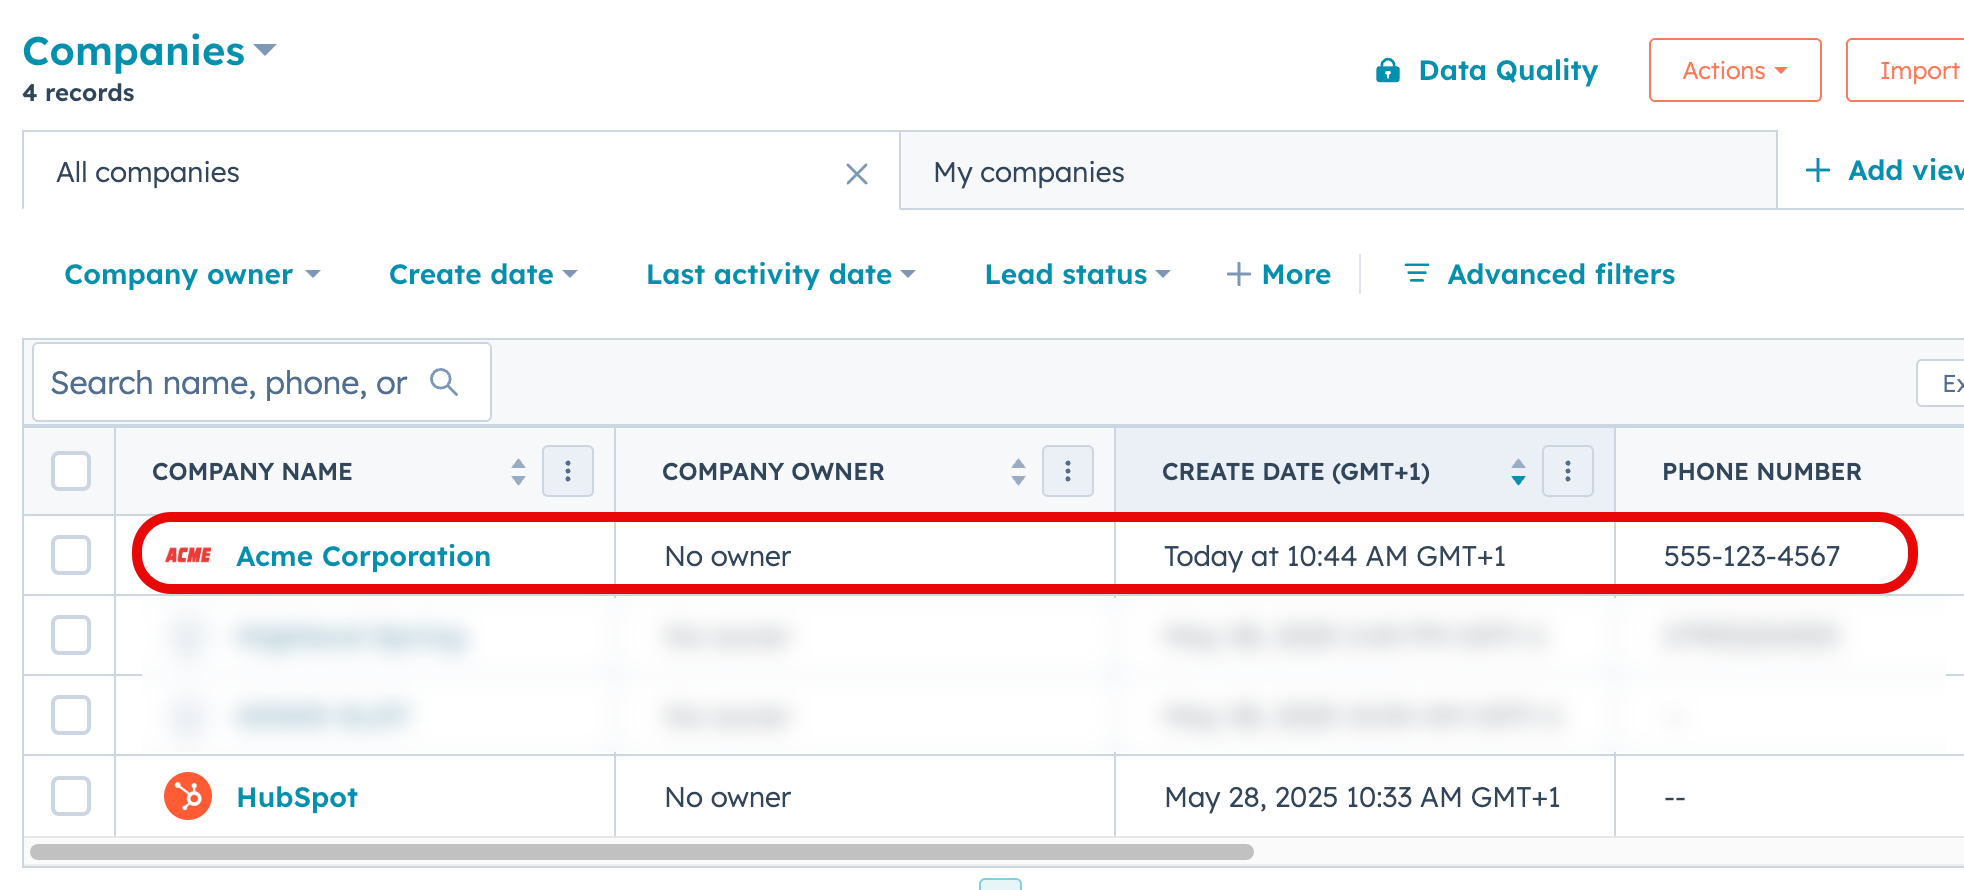The width and height of the screenshot is (1964, 890).
Task: Click the 4 records count text
Action: click(x=78, y=93)
